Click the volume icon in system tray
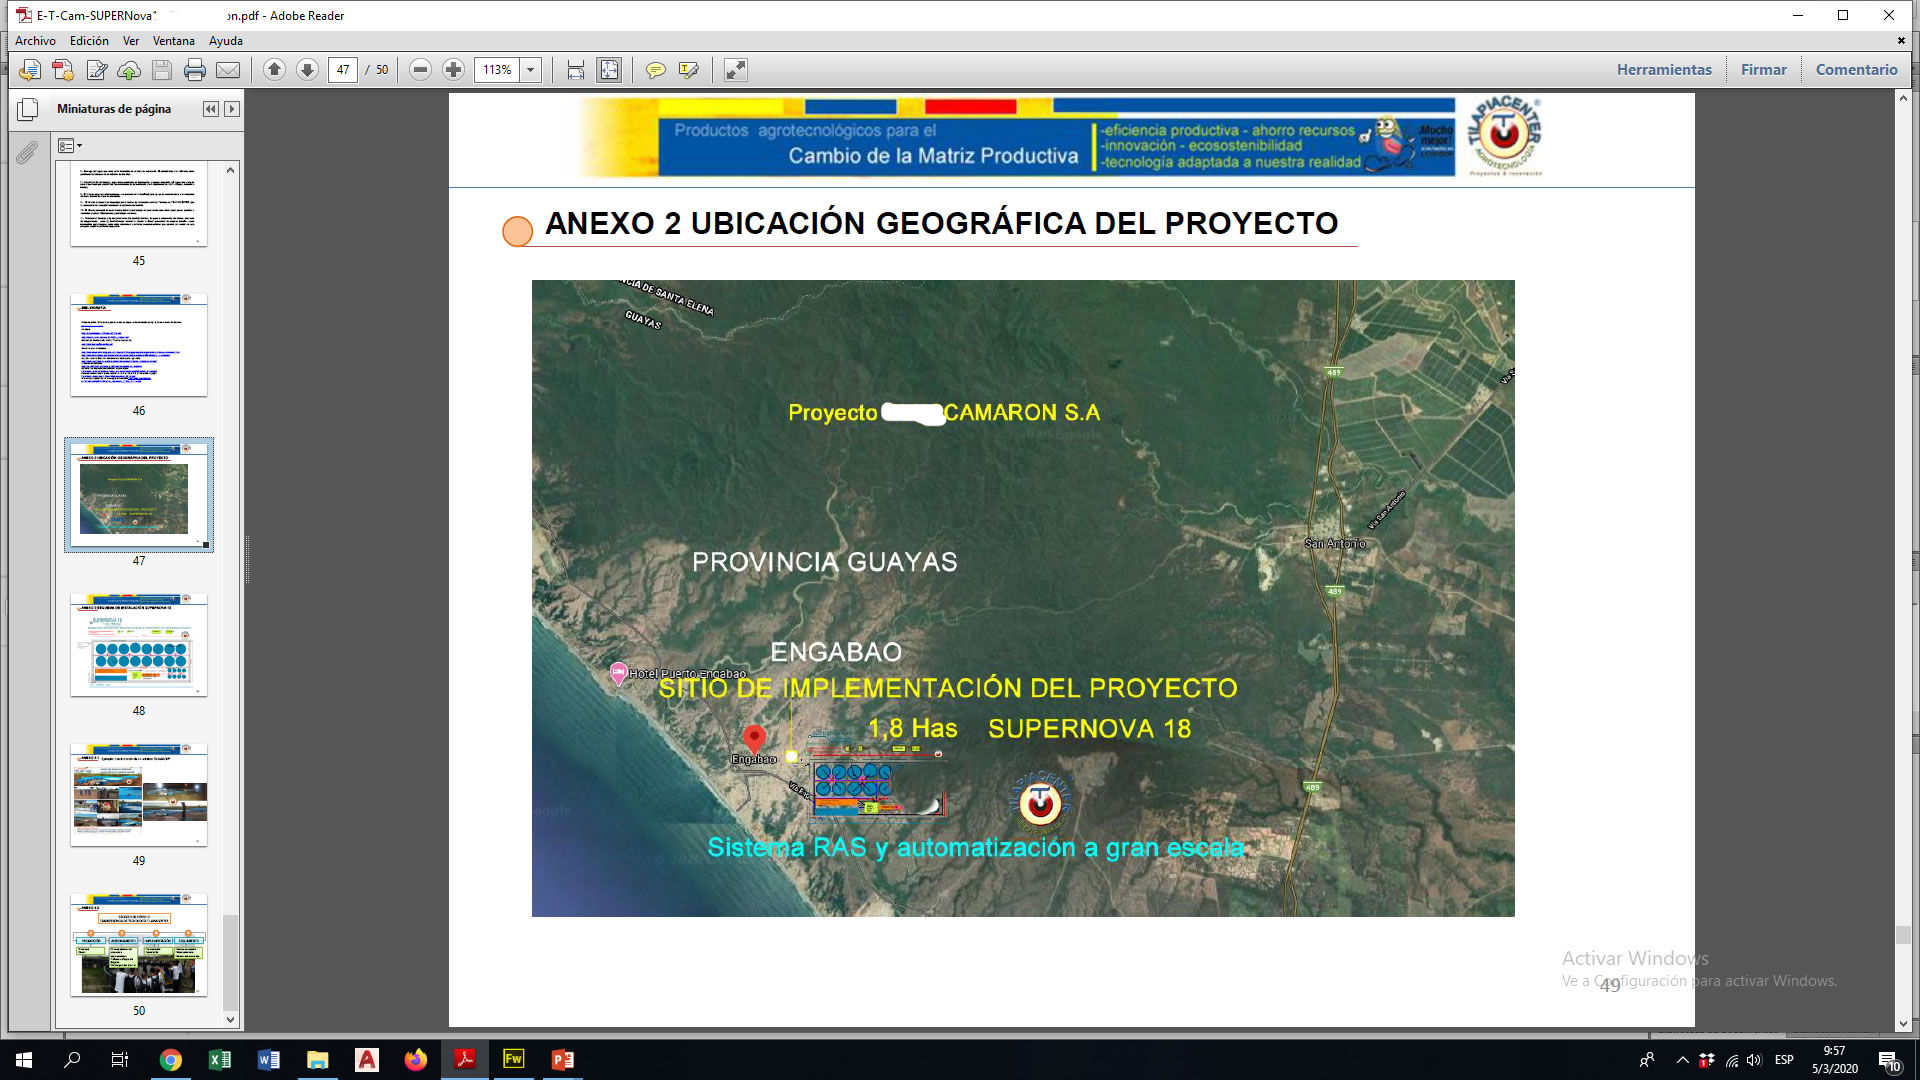 click(x=1755, y=1060)
